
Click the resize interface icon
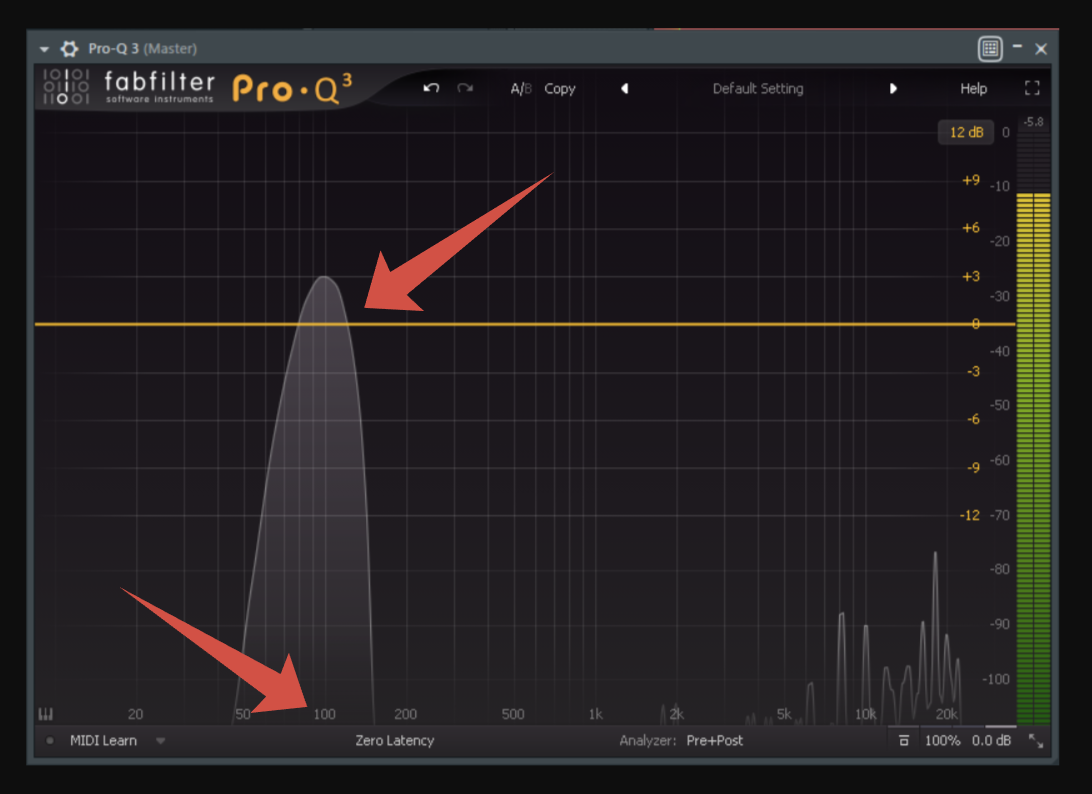coord(1036,741)
